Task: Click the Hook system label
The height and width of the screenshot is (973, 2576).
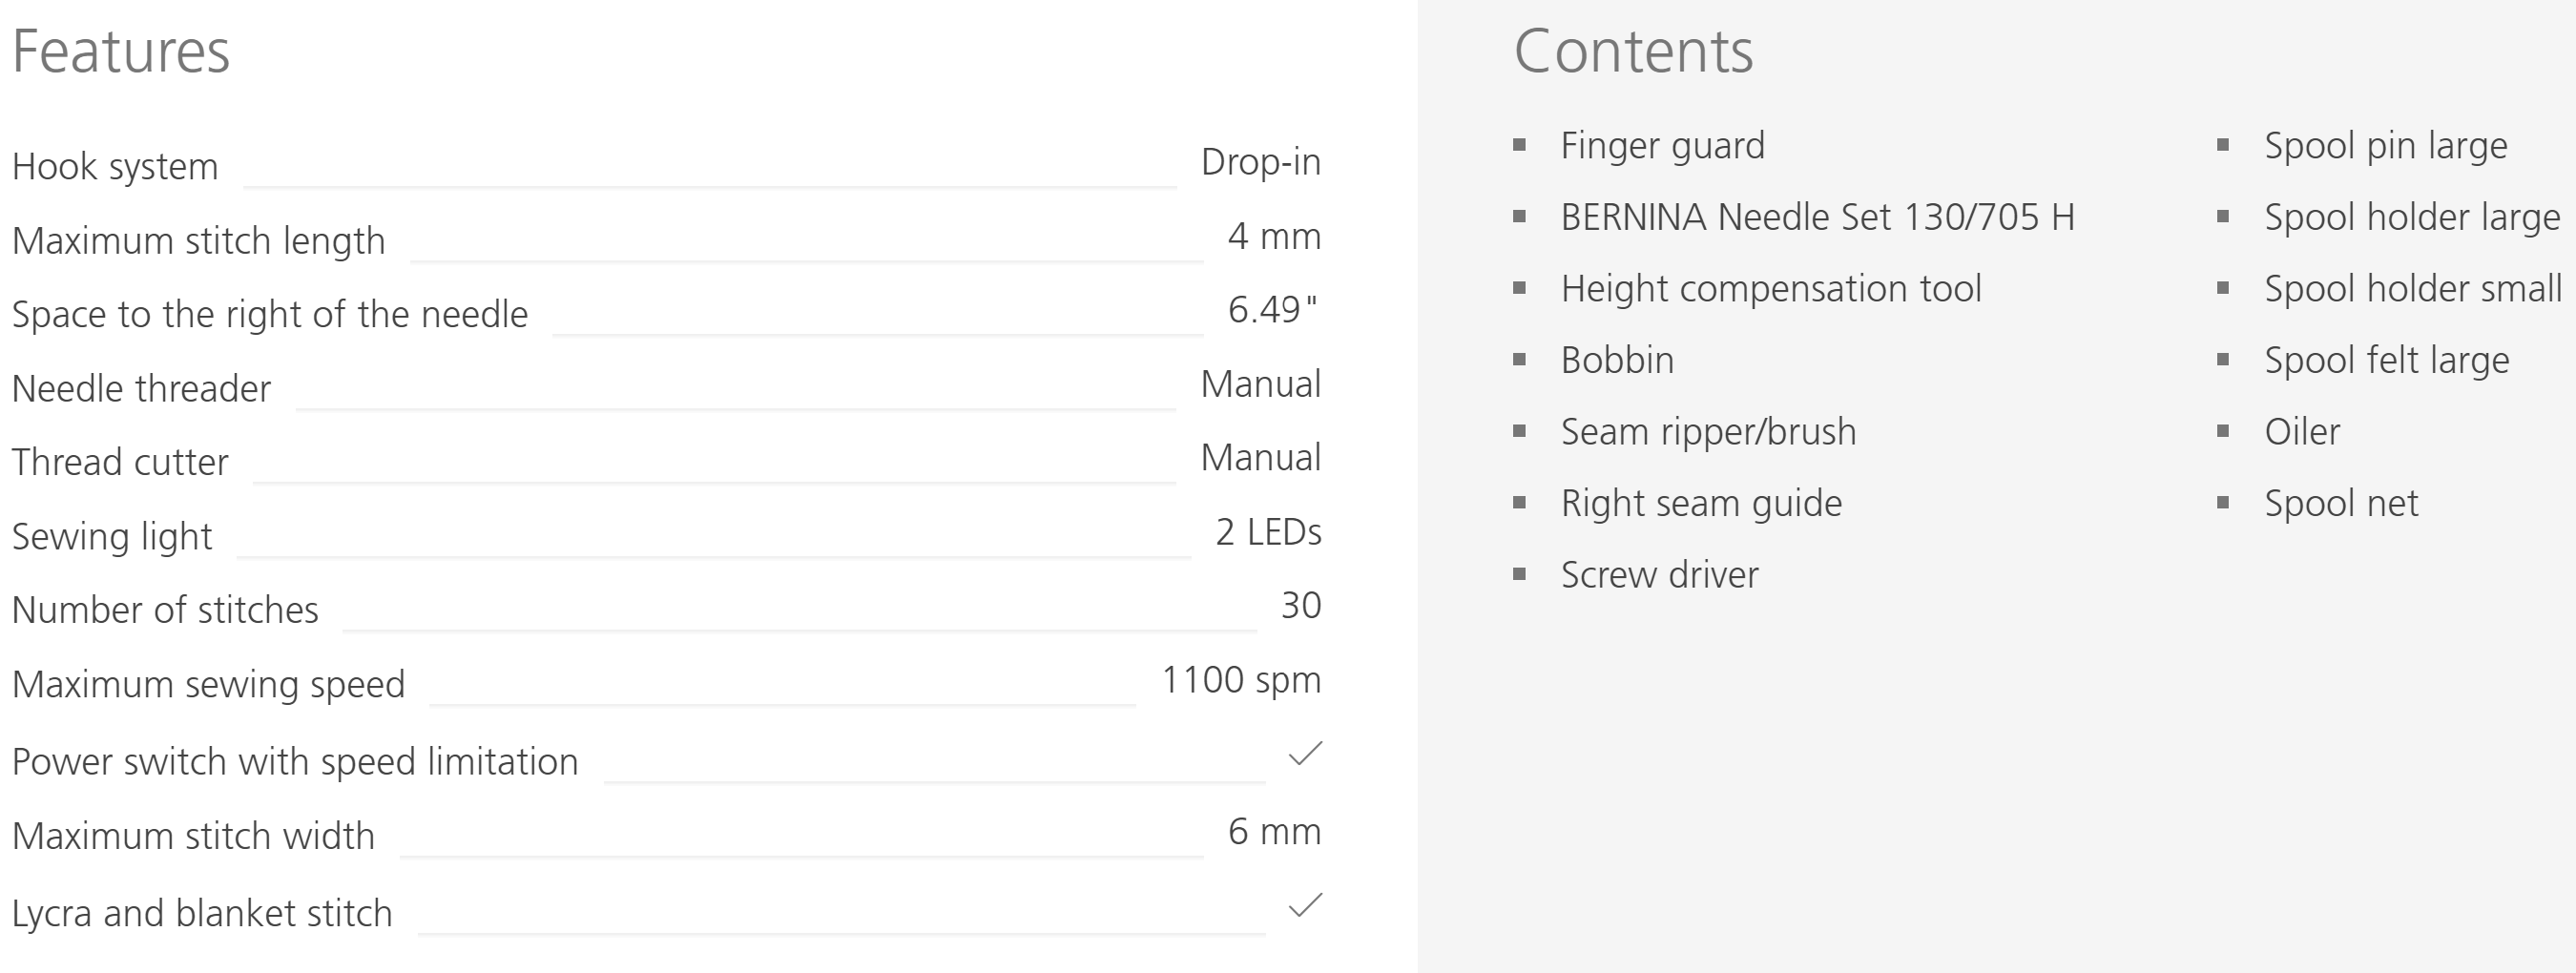Action: [x=115, y=166]
